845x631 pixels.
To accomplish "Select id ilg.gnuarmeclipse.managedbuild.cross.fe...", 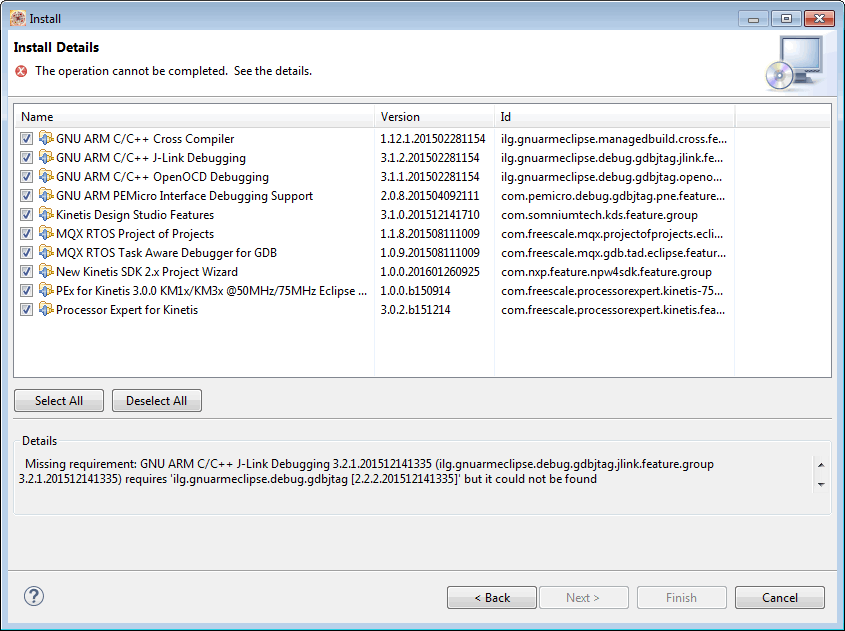I will coord(614,138).
